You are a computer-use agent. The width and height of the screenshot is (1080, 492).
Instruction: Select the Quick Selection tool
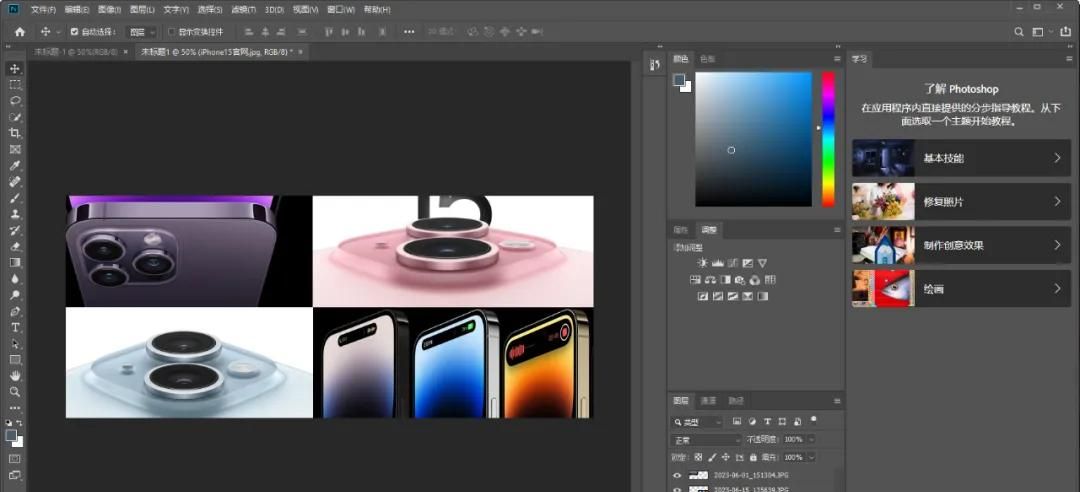point(14,117)
